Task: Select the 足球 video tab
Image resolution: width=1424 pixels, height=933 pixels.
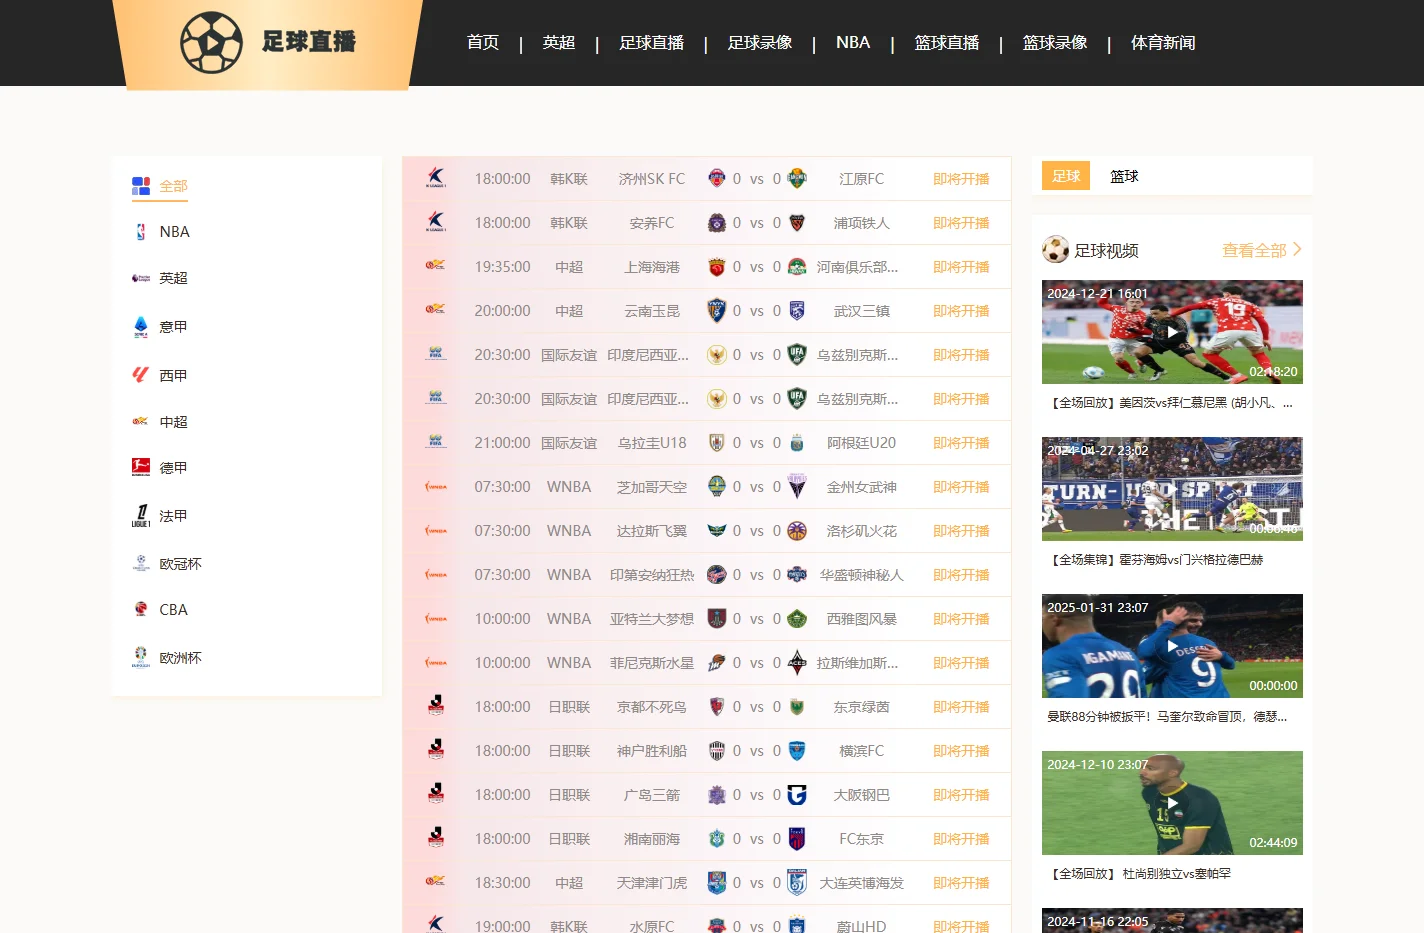Action: click(x=1066, y=176)
